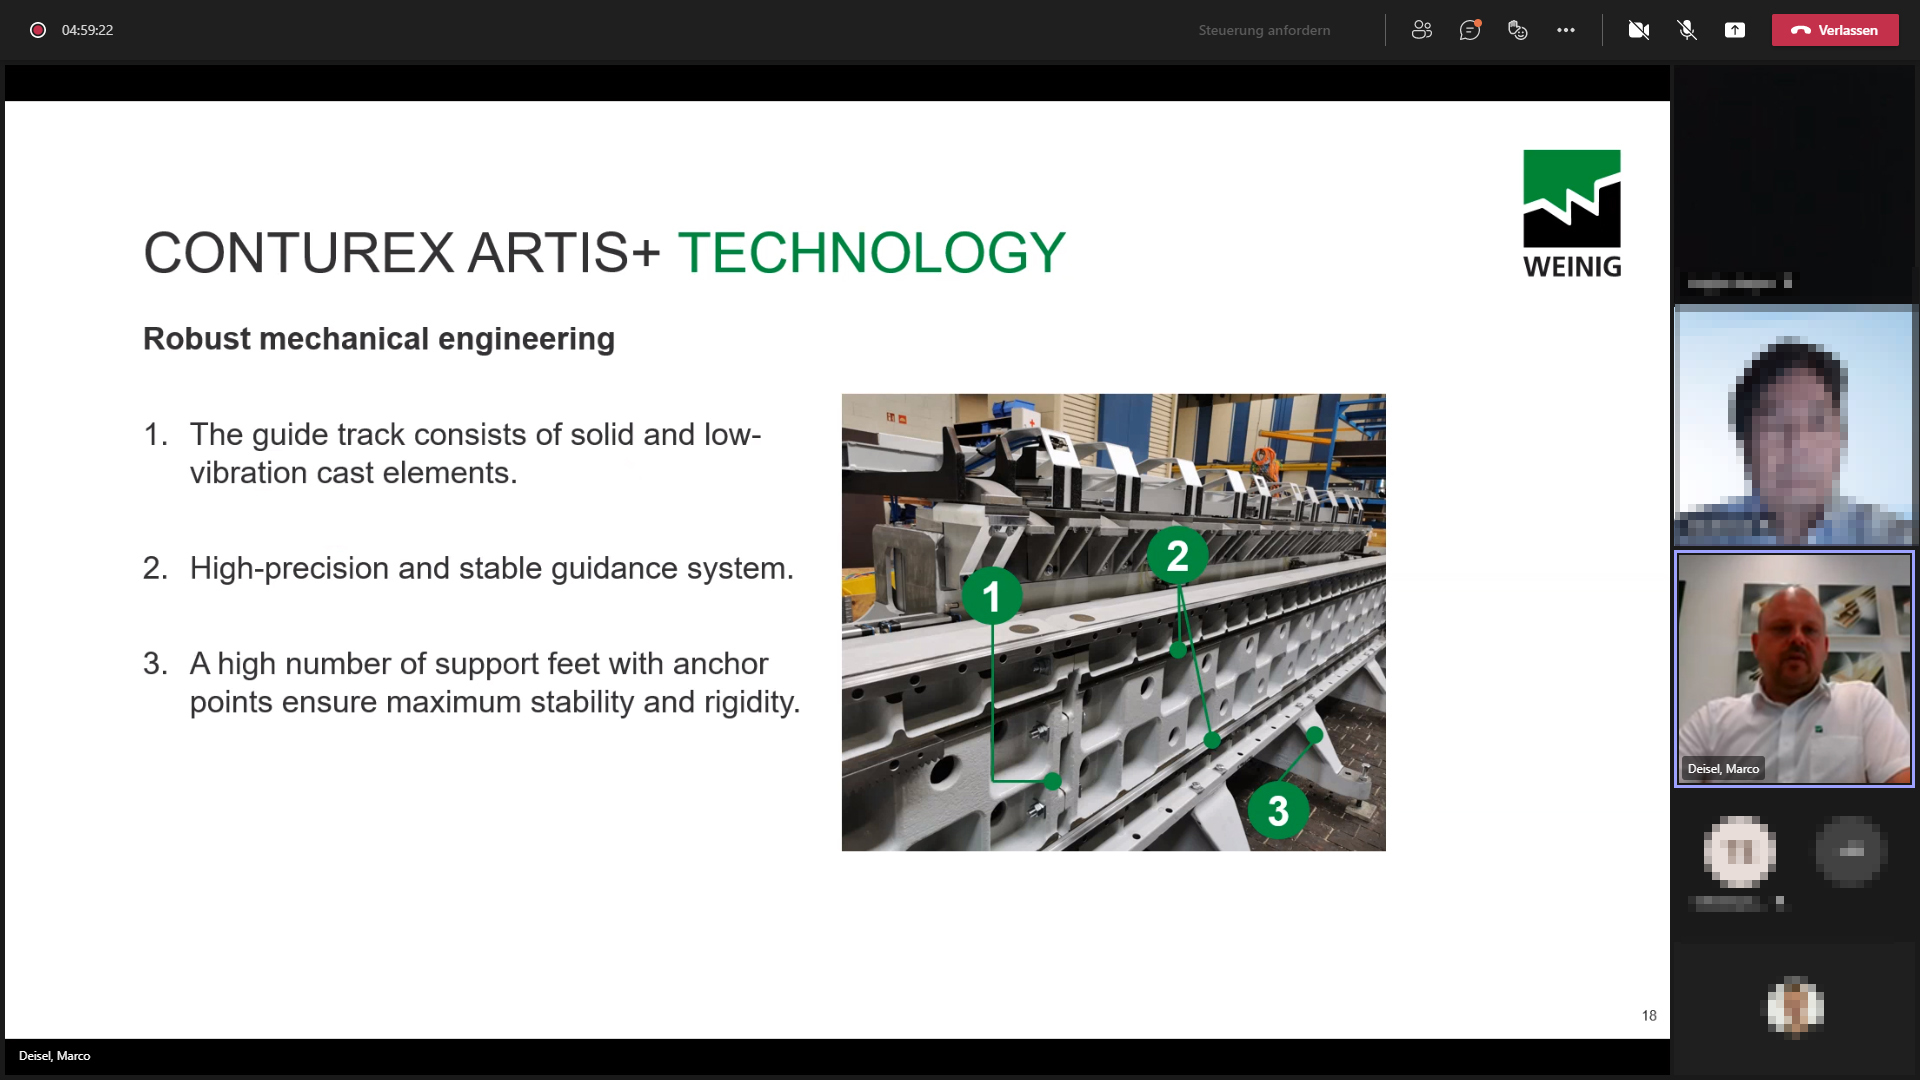
Task: Click Steuerung anfordern to request control
Action: pyautogui.click(x=1264, y=30)
